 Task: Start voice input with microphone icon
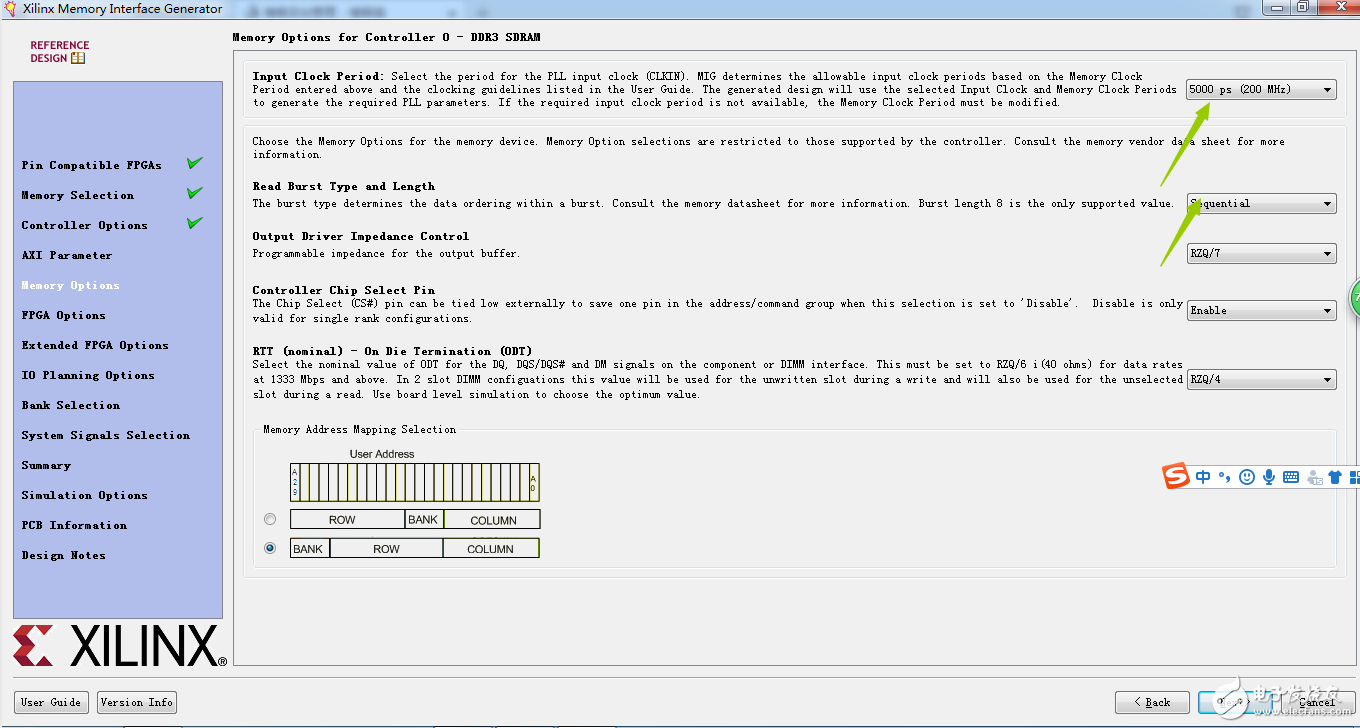click(x=1269, y=477)
